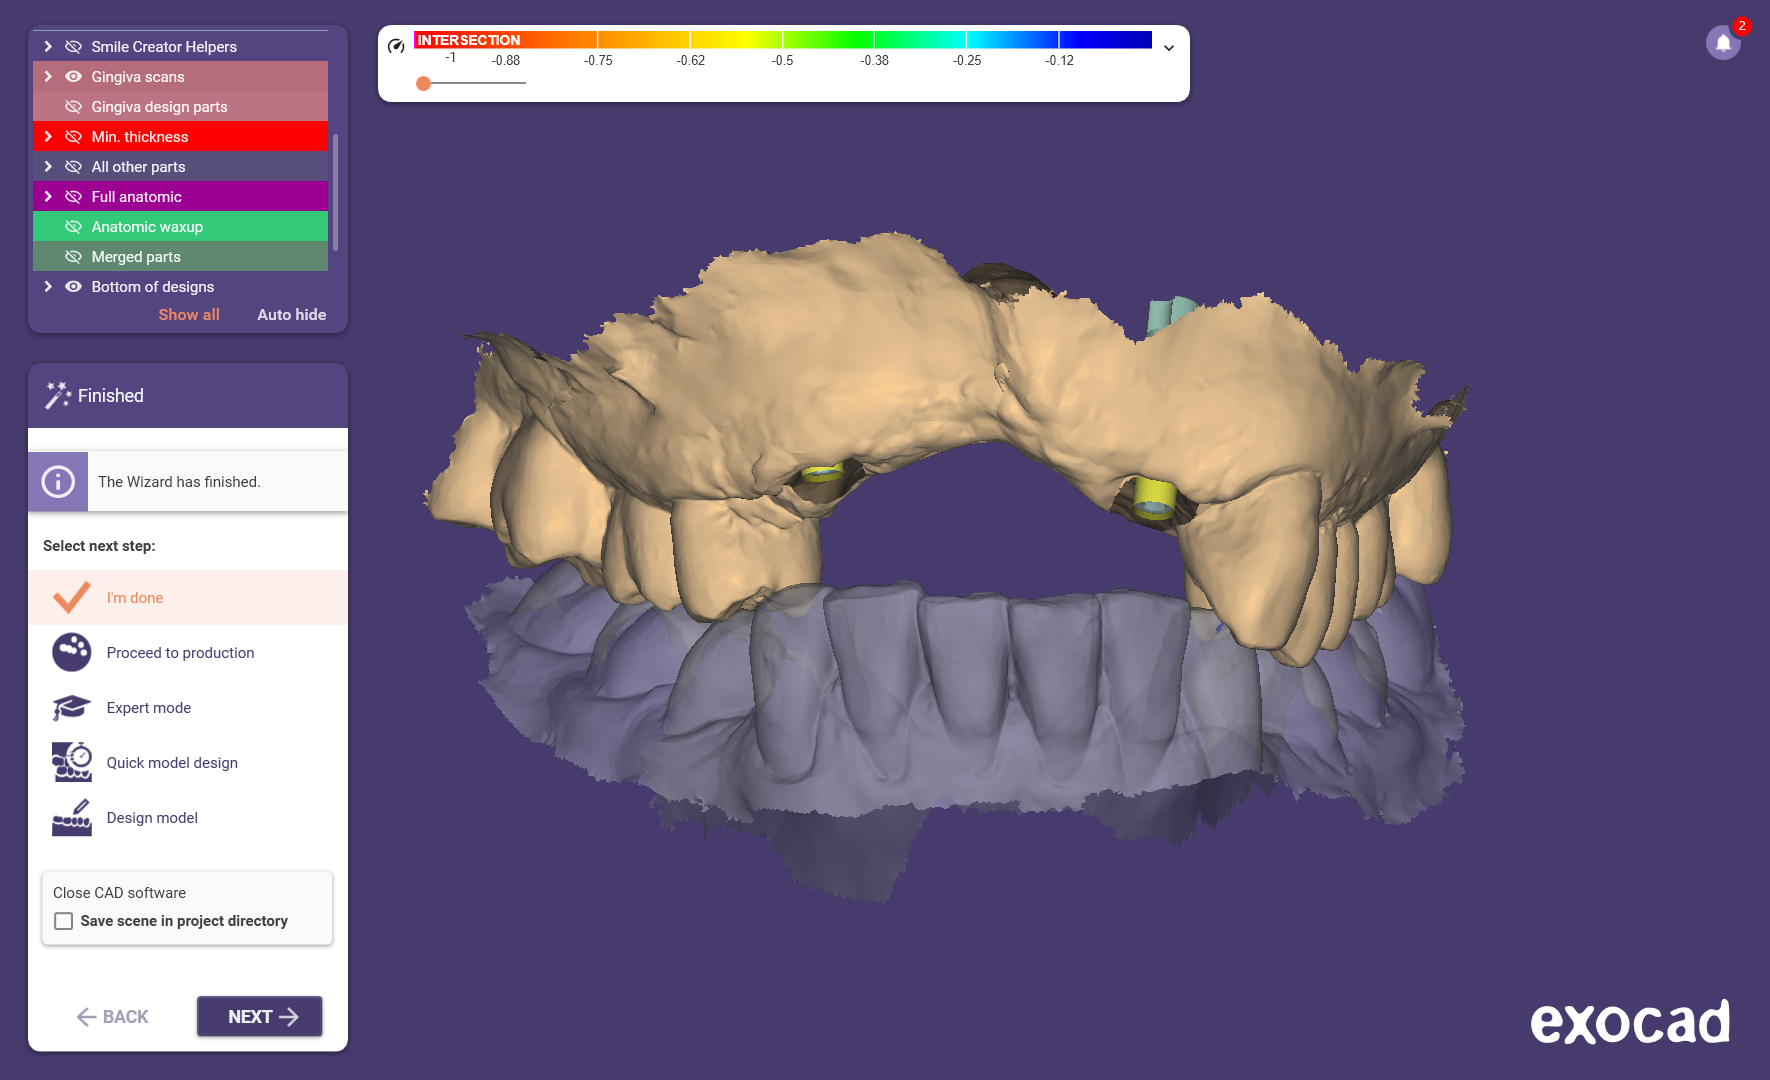1770x1080 pixels.
Task: Click the Expert mode graduation cap icon
Action: coord(72,708)
